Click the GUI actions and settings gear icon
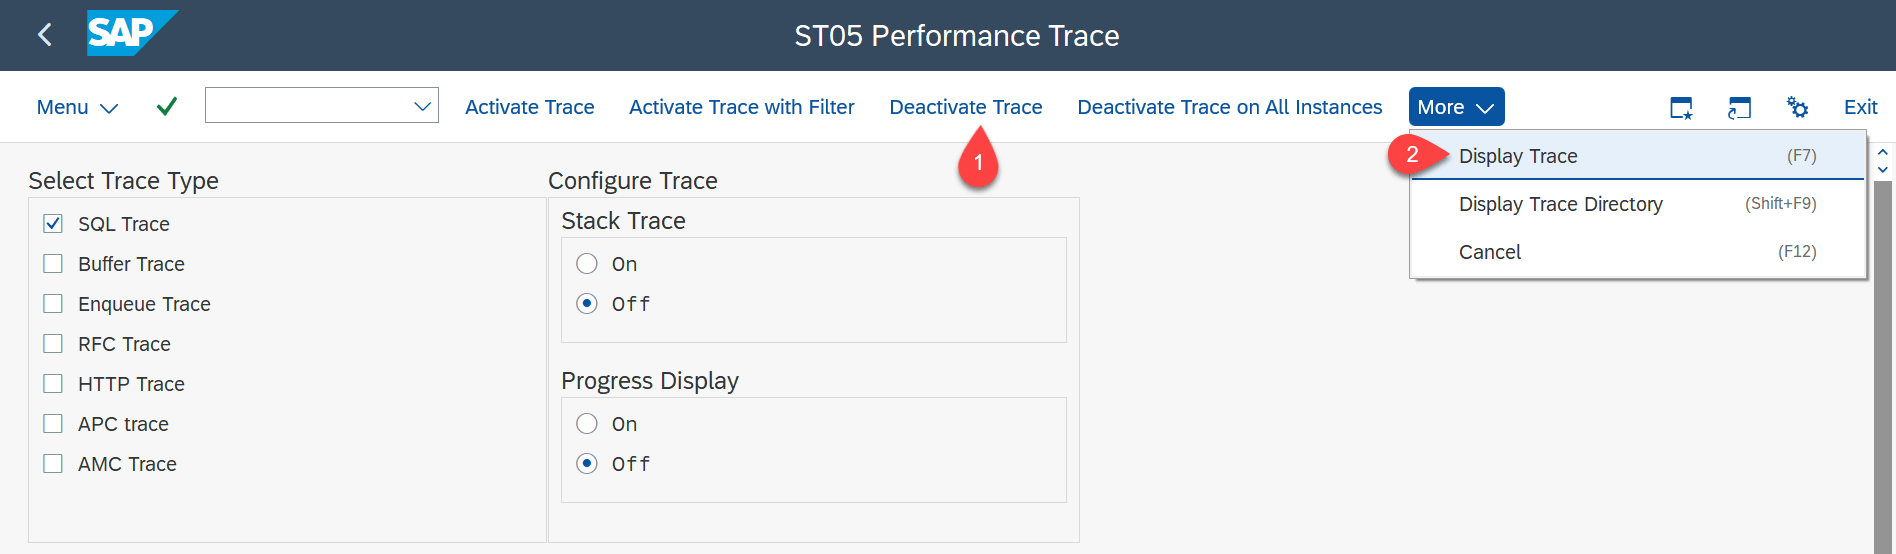Viewport: 1896px width, 554px height. (1797, 107)
